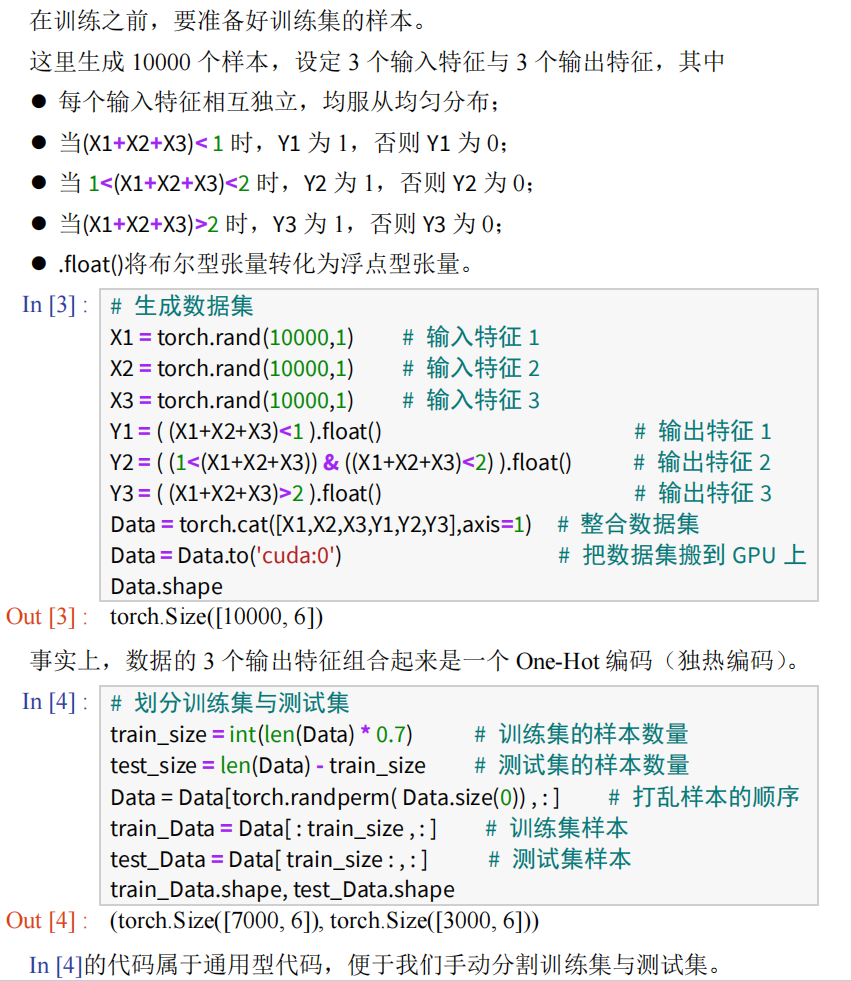Click the comment "# 打乱样本的顺序"
This screenshot has height=981, width=851.
point(704,797)
